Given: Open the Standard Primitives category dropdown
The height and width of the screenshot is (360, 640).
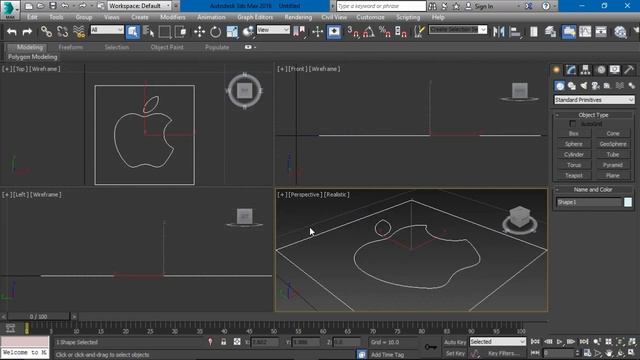Looking at the screenshot, I should pos(594,100).
